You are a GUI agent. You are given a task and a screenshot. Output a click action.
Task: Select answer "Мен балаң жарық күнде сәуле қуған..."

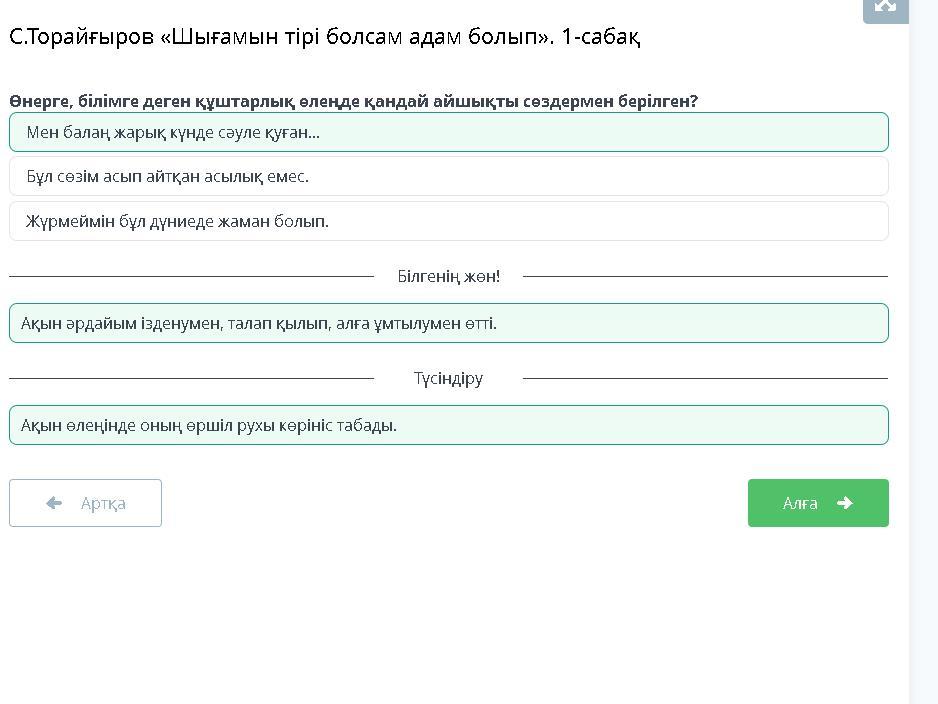(448, 132)
